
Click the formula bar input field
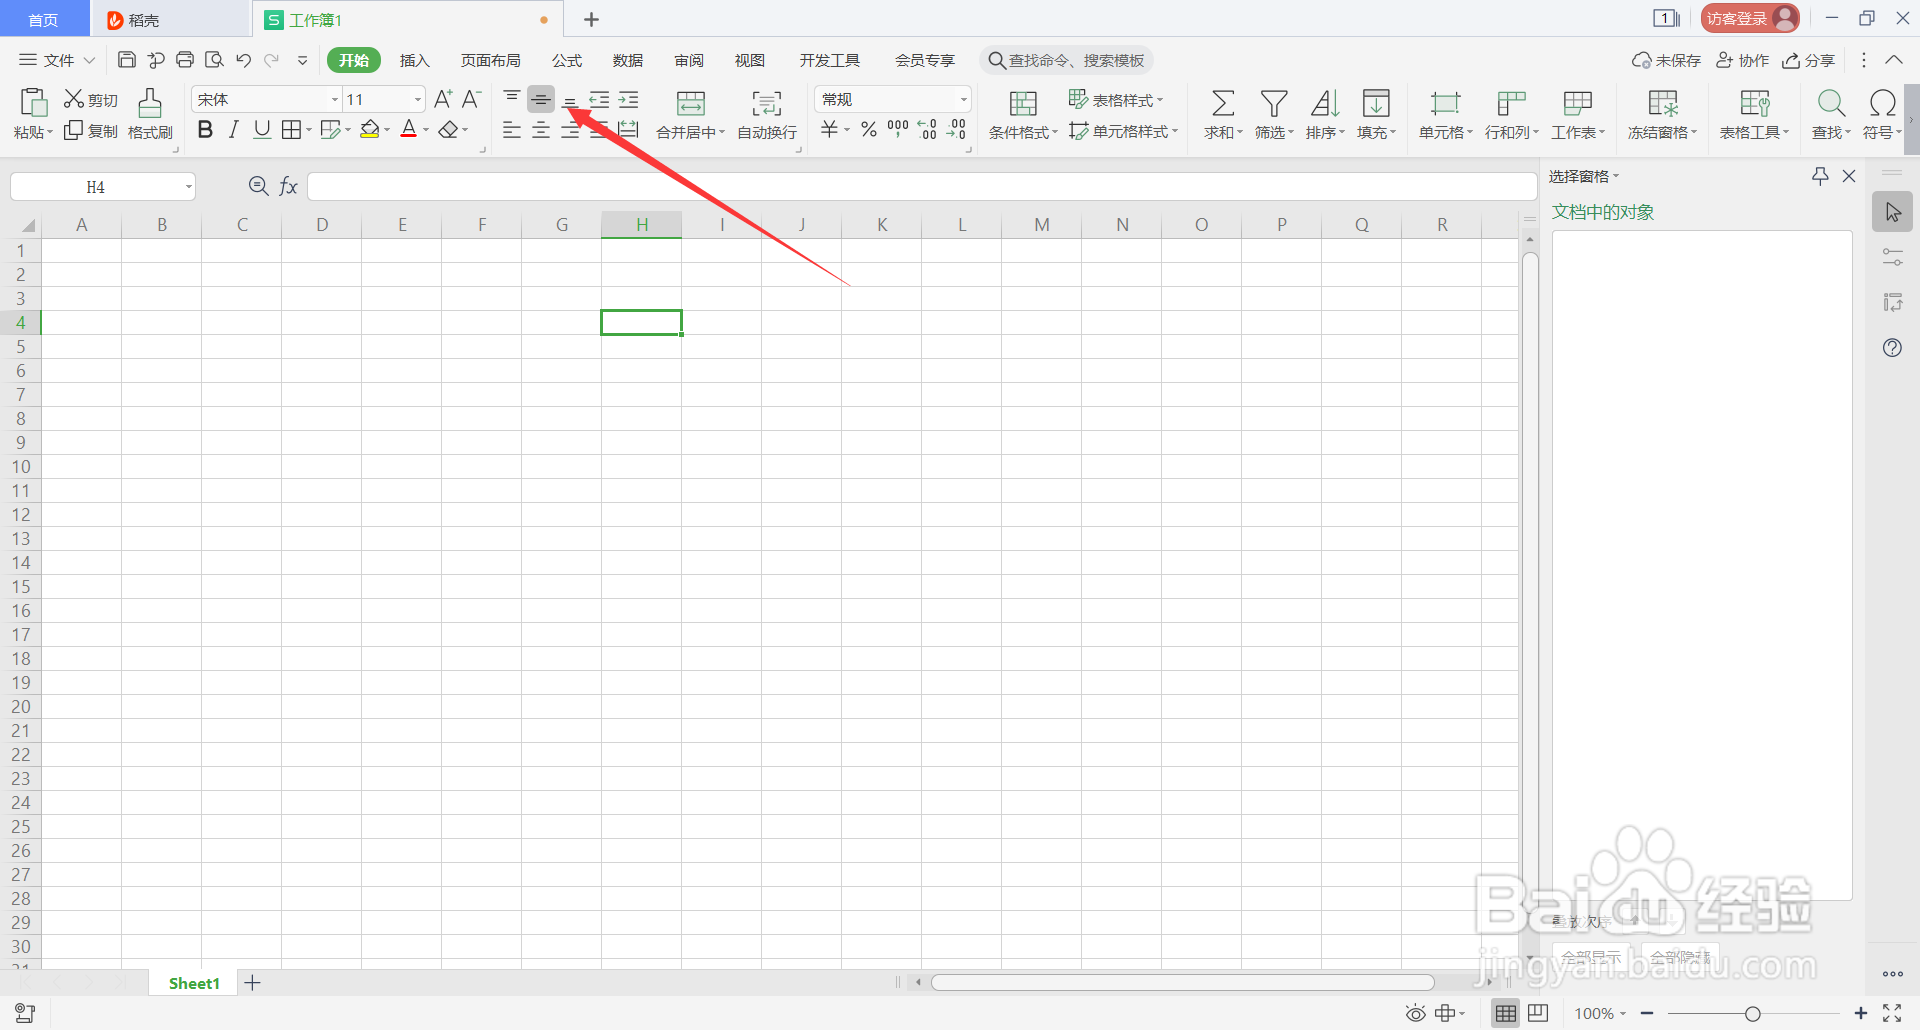[x=922, y=186]
